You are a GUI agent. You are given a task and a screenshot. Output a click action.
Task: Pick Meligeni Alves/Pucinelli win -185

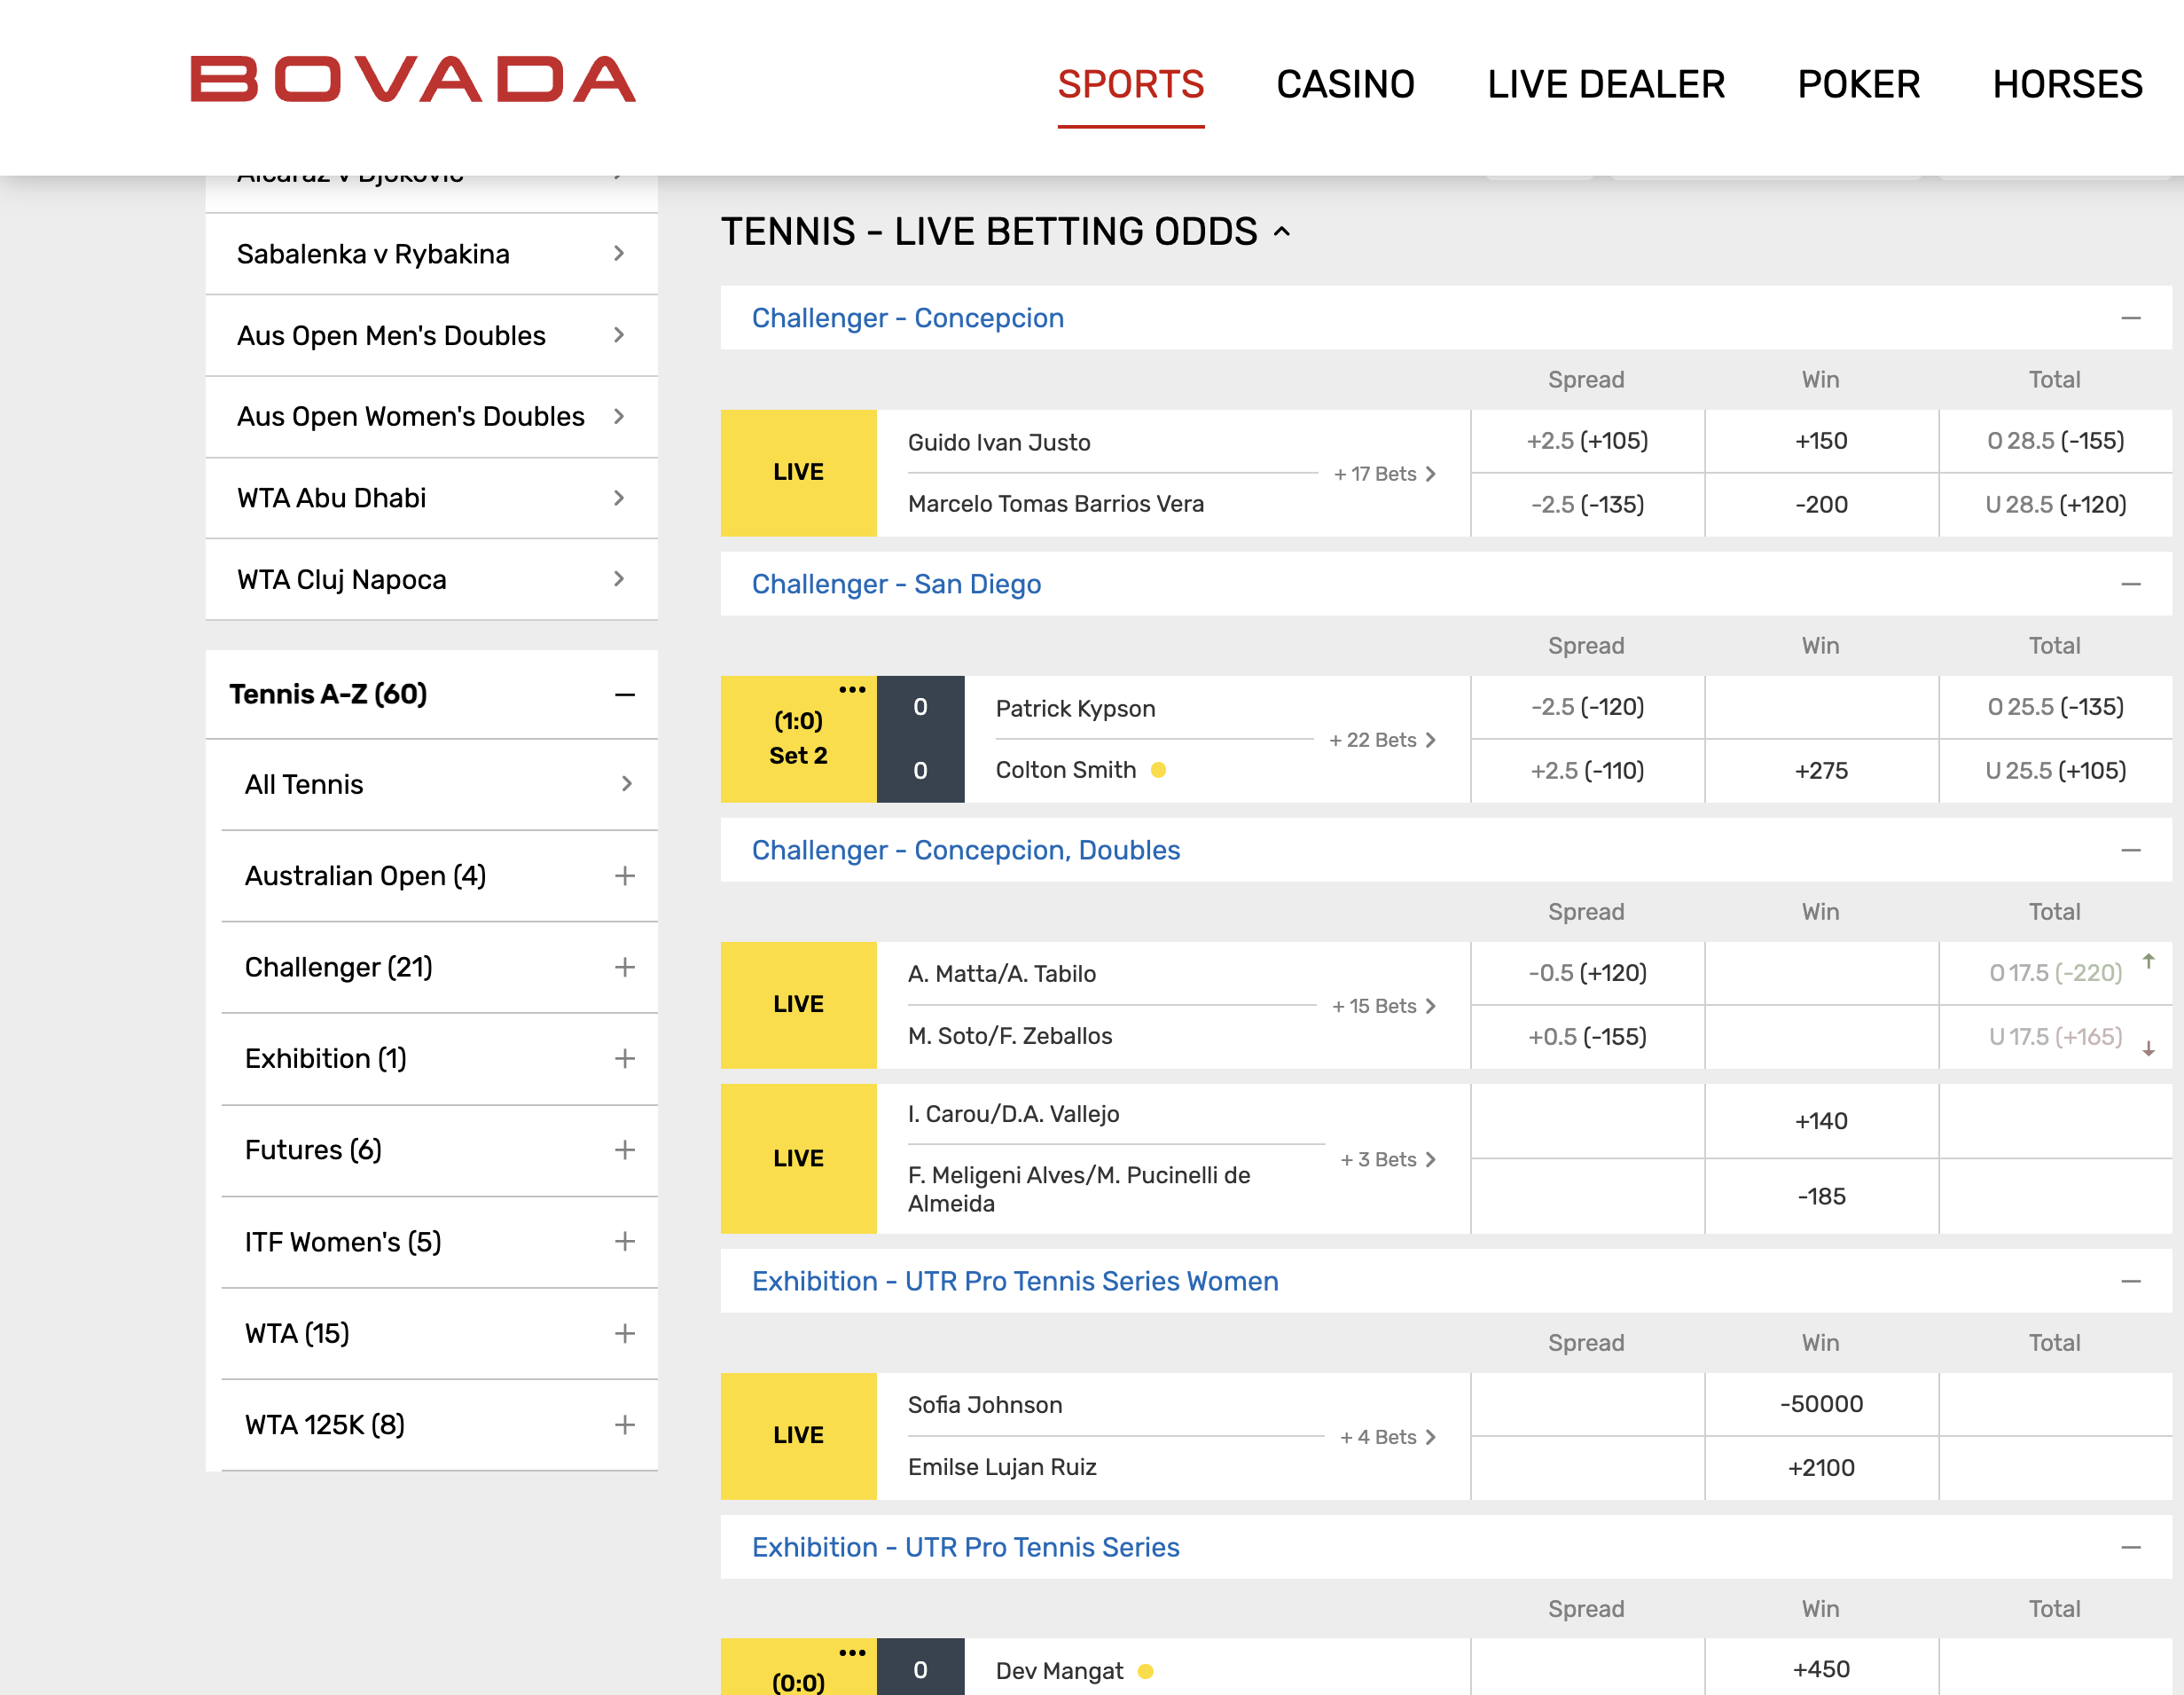point(1821,1196)
